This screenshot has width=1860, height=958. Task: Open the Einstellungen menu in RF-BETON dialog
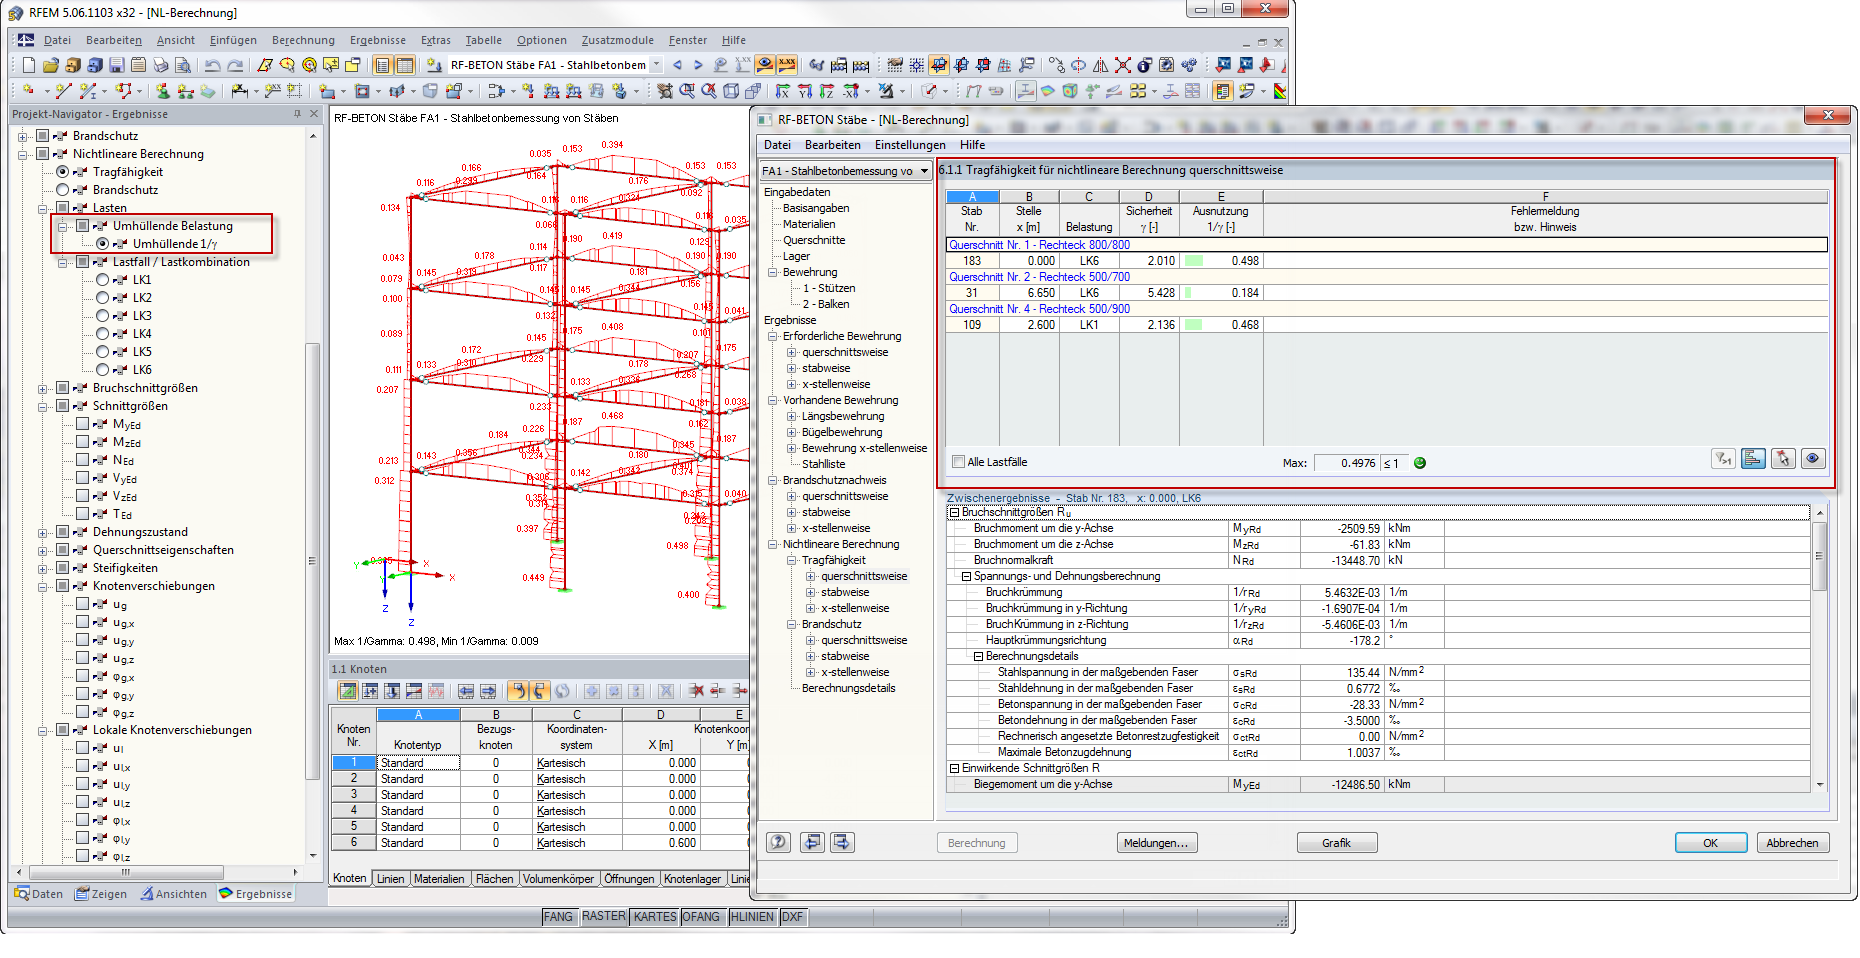pos(910,145)
